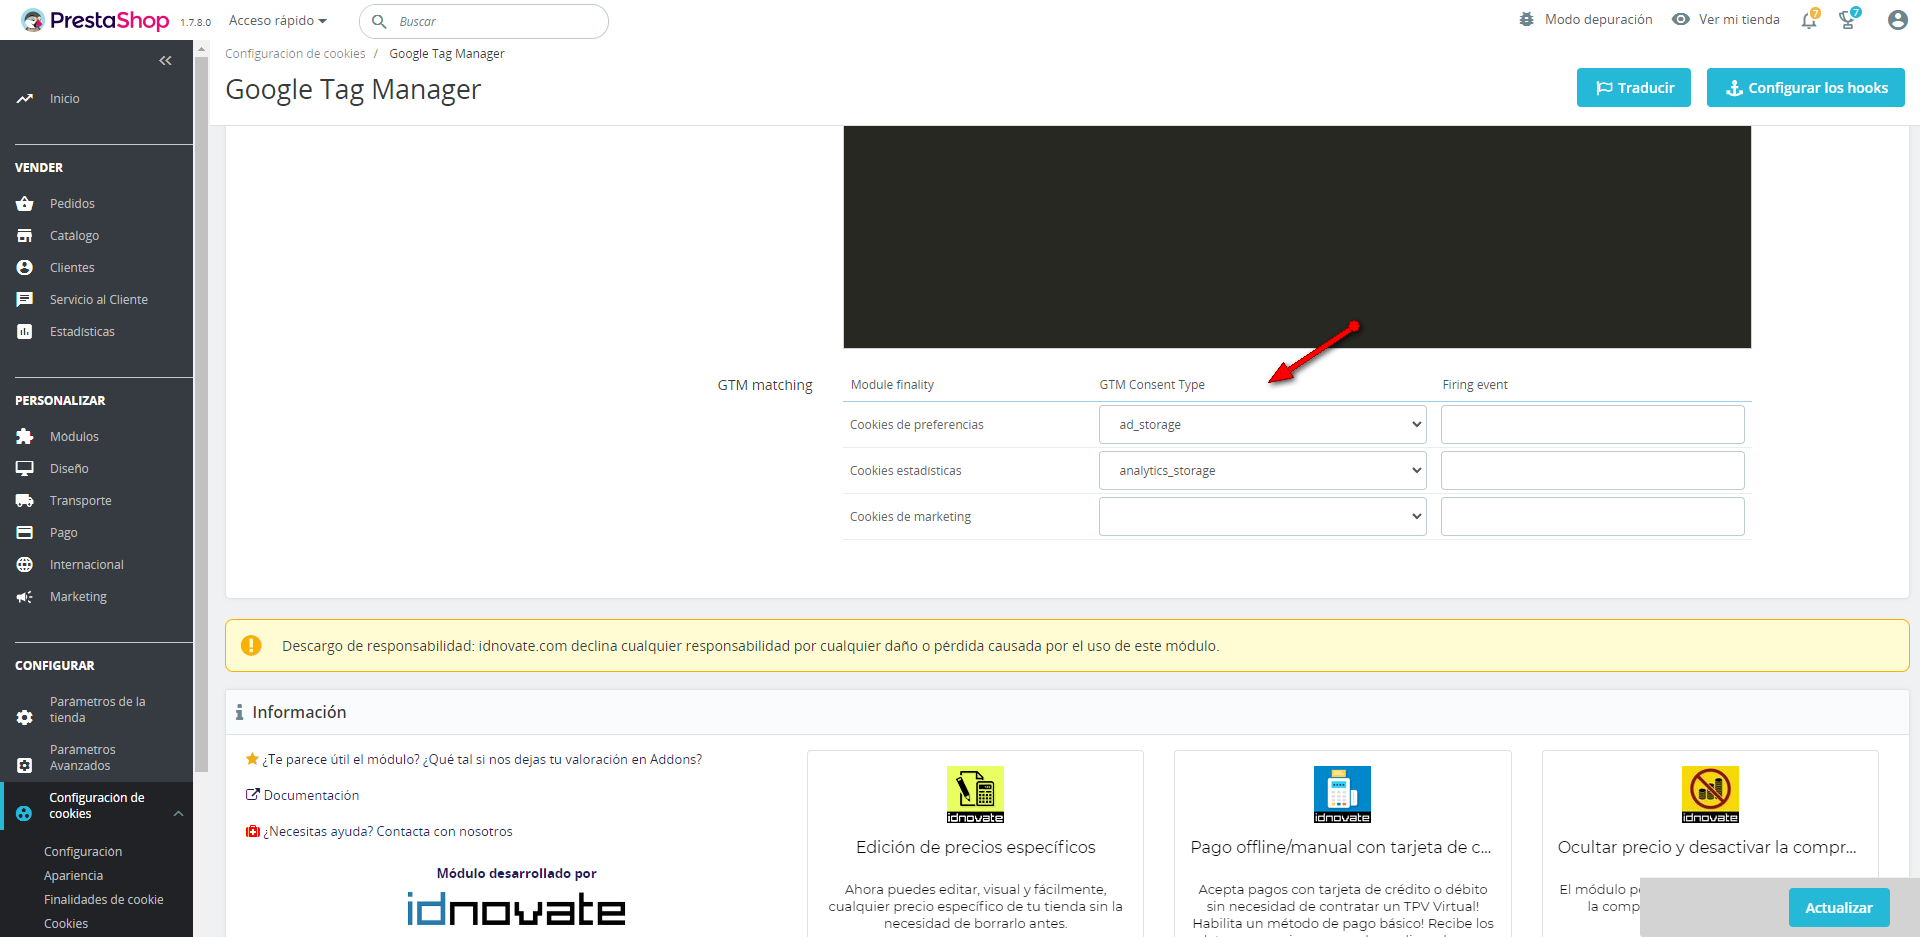This screenshot has width=1920, height=937.
Task: Open the Modulos menu
Action: [74, 437]
